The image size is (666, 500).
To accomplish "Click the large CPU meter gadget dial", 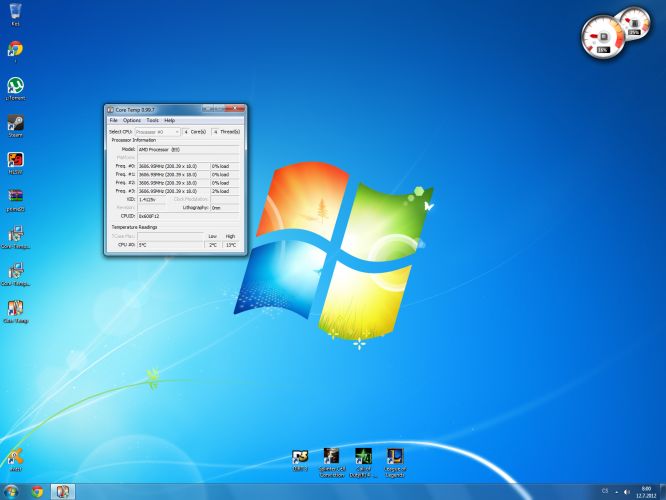I will click(602, 37).
